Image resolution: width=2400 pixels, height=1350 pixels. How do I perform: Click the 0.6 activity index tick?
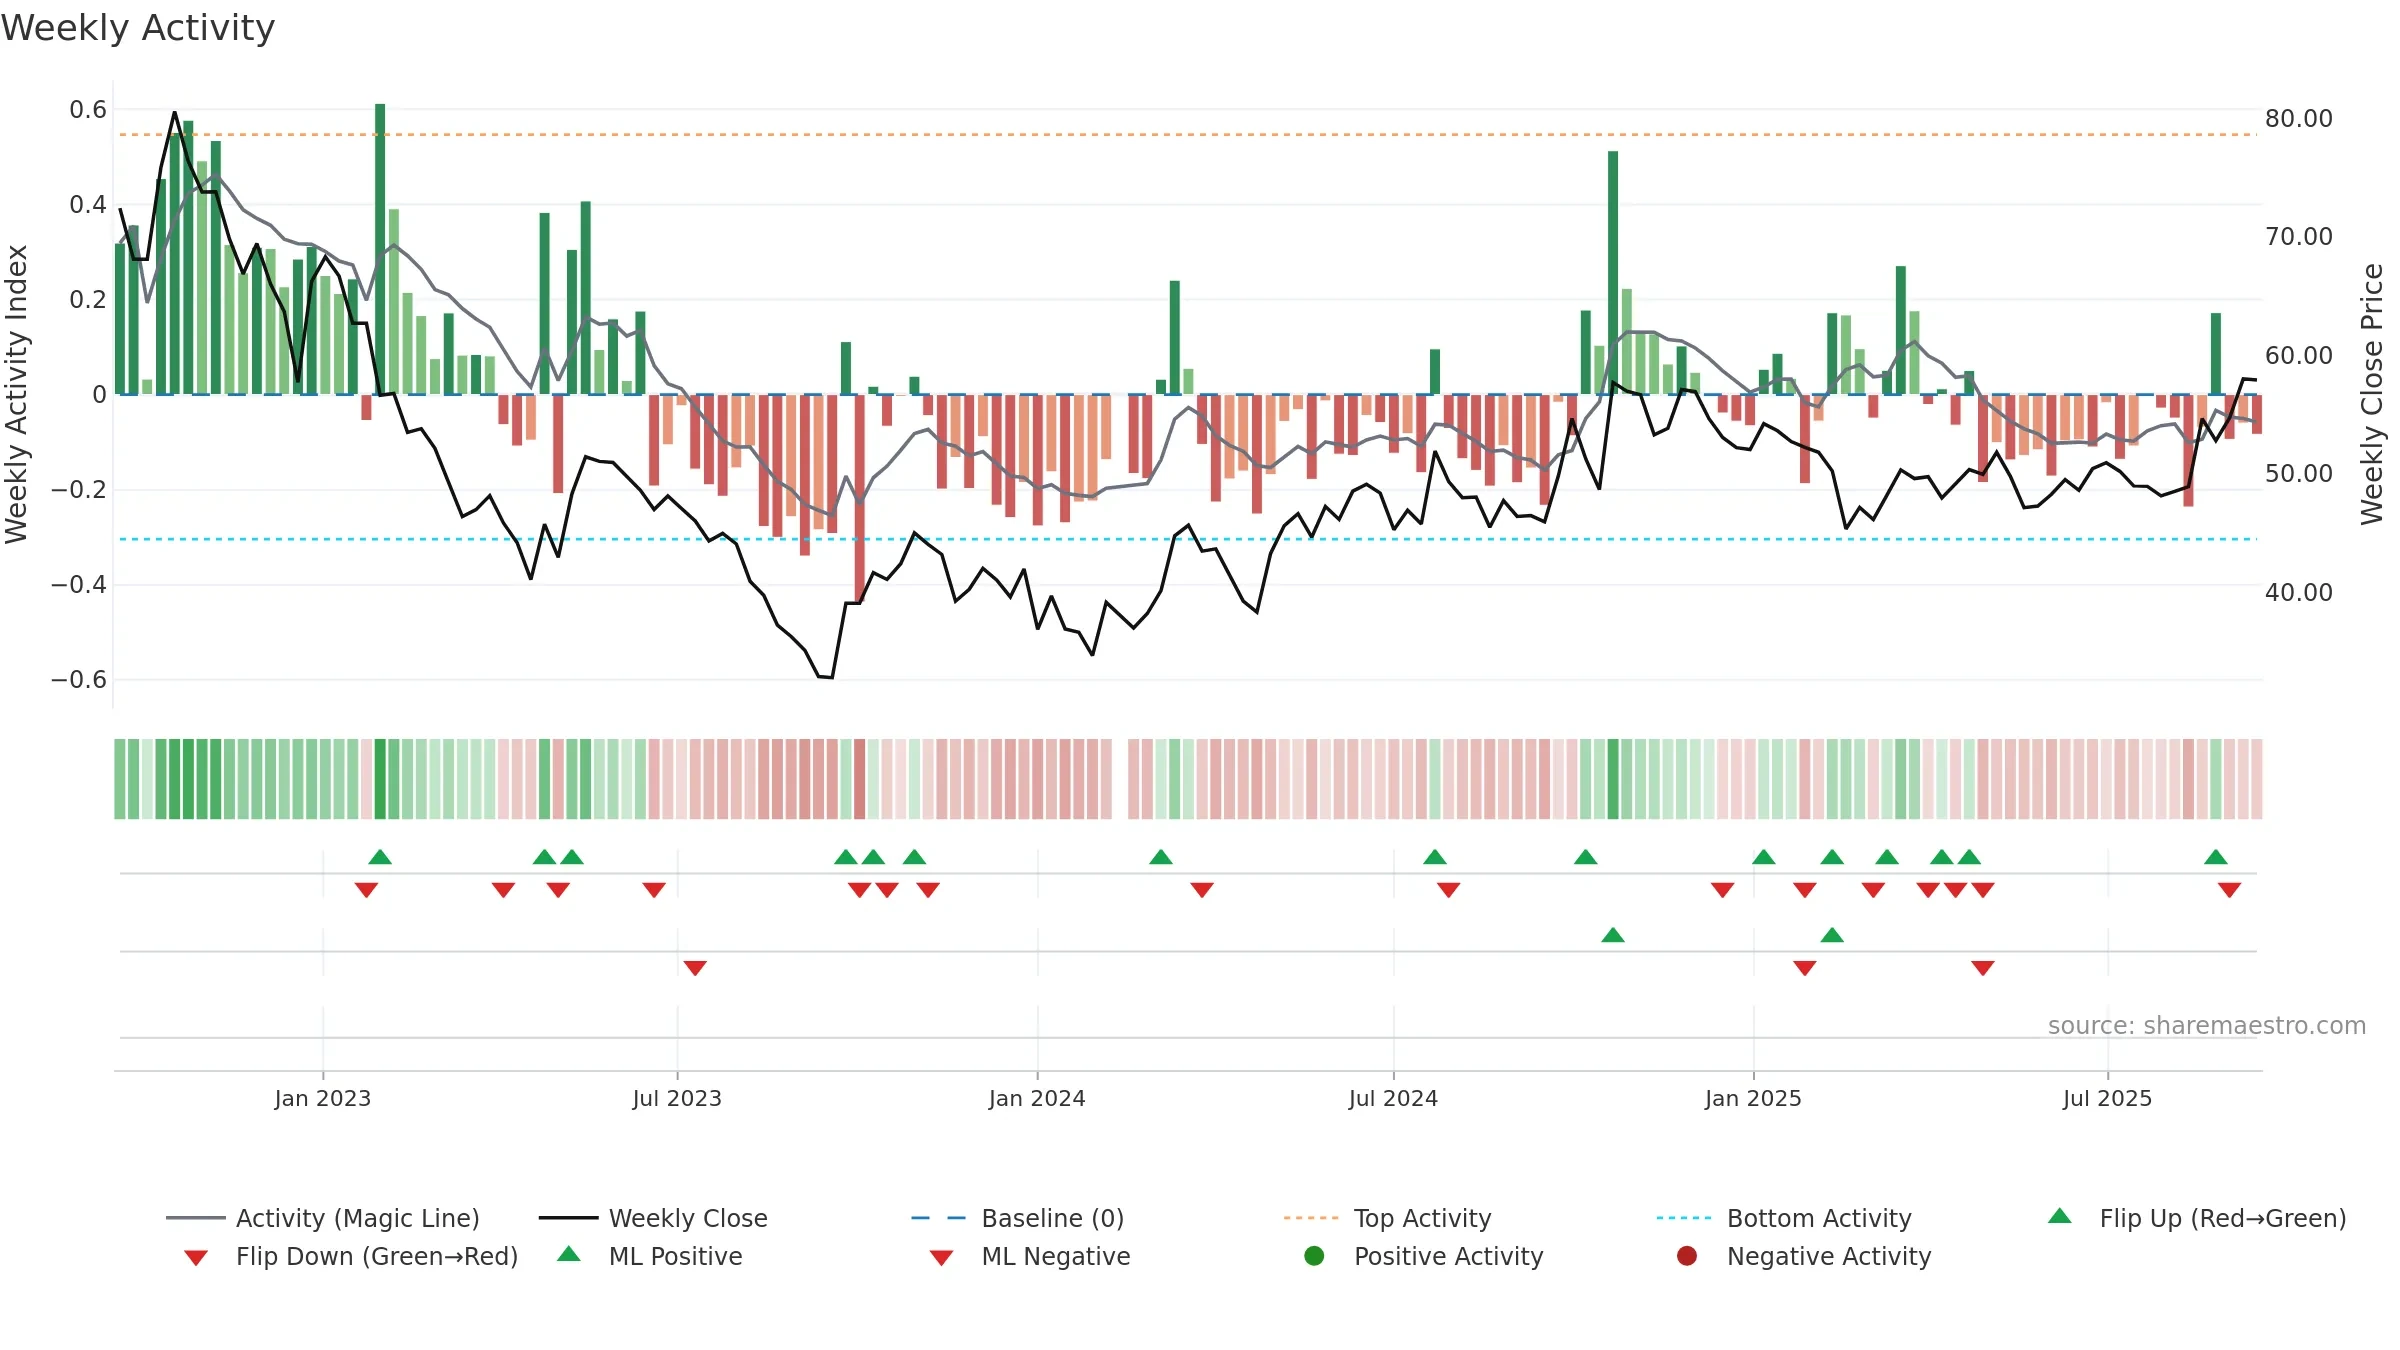(88, 109)
